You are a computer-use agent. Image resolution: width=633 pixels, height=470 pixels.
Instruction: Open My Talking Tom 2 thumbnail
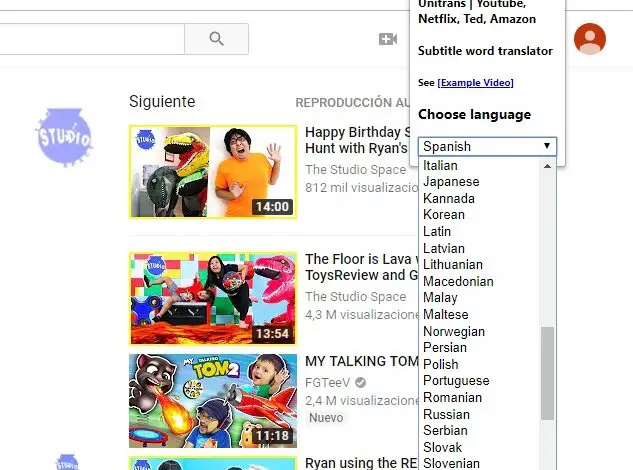point(213,401)
